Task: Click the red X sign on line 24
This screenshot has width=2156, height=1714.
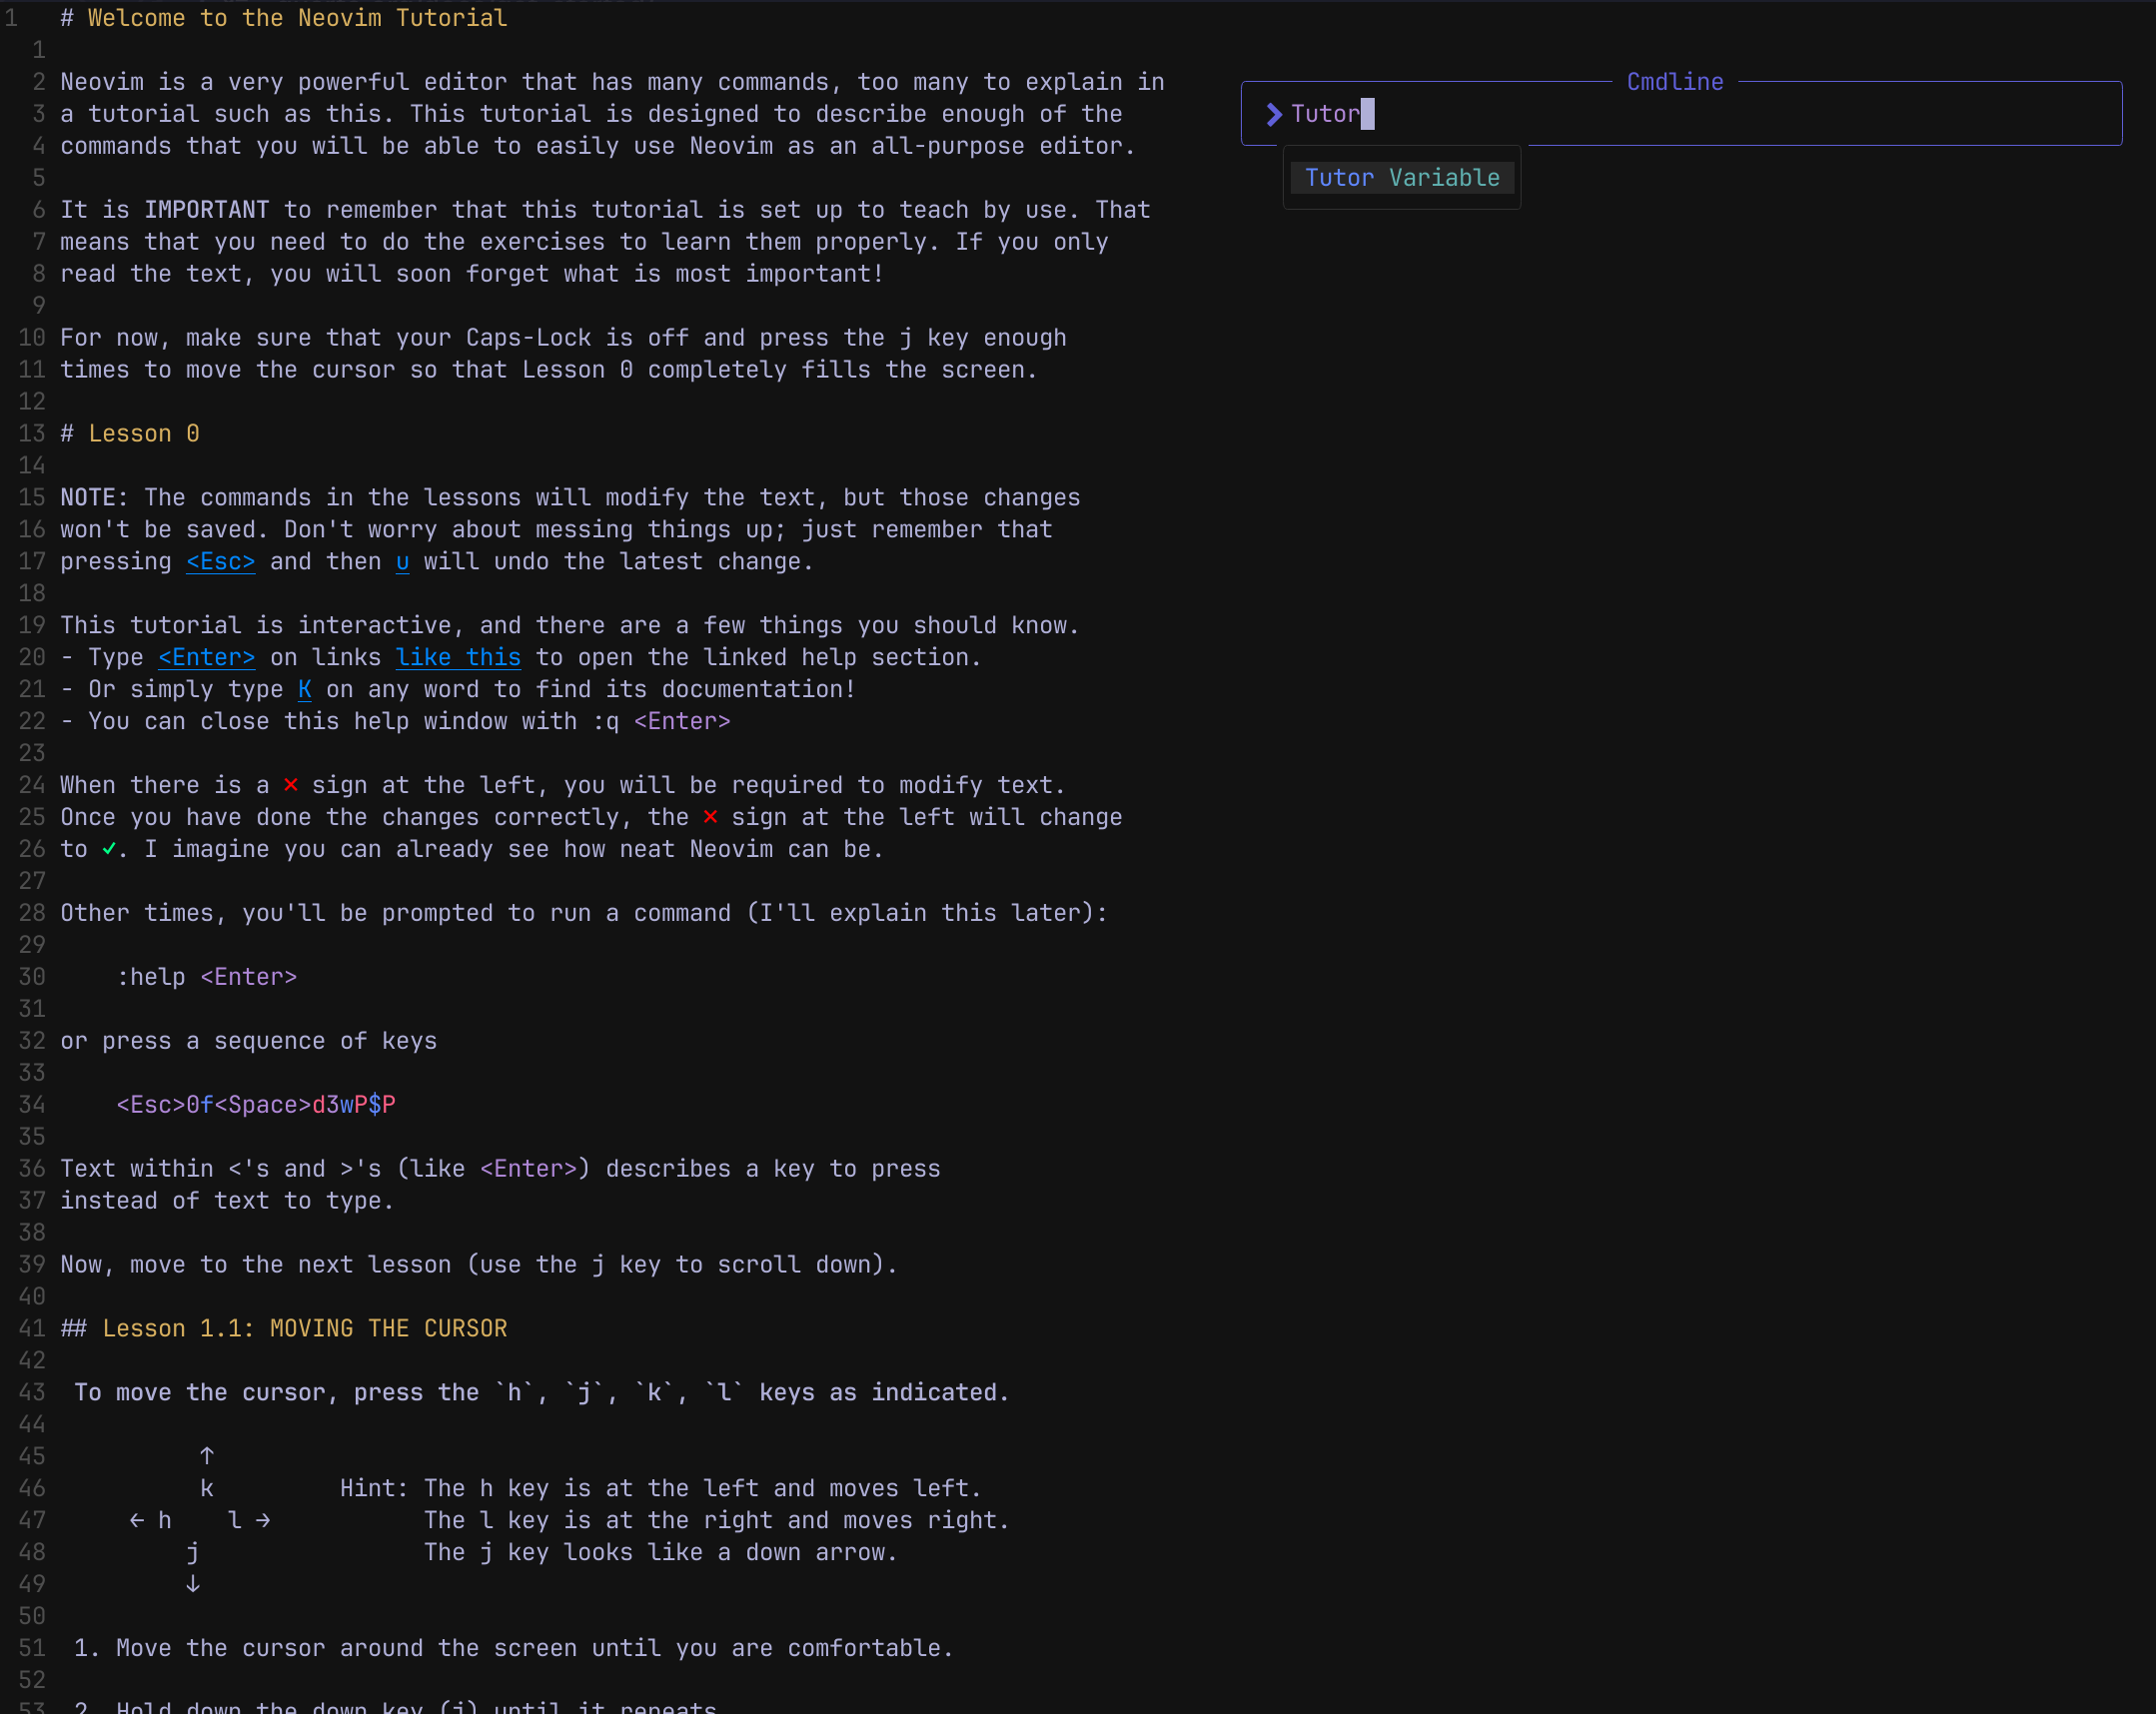Action: coord(290,785)
